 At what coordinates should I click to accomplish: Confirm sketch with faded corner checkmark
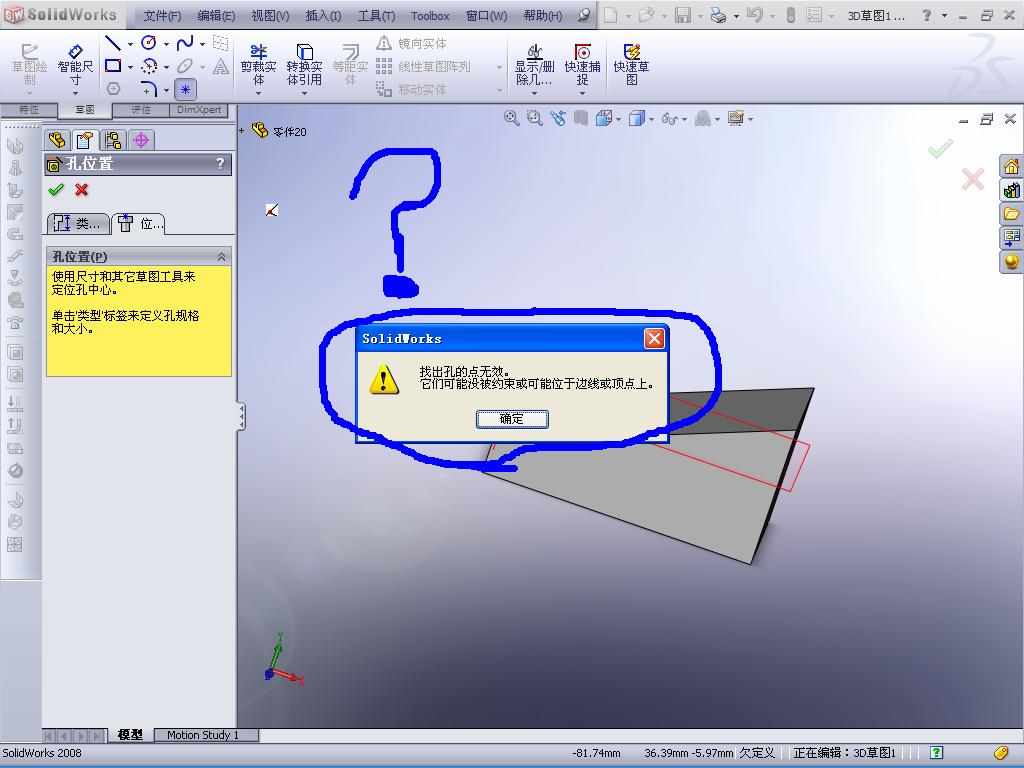coord(940,149)
